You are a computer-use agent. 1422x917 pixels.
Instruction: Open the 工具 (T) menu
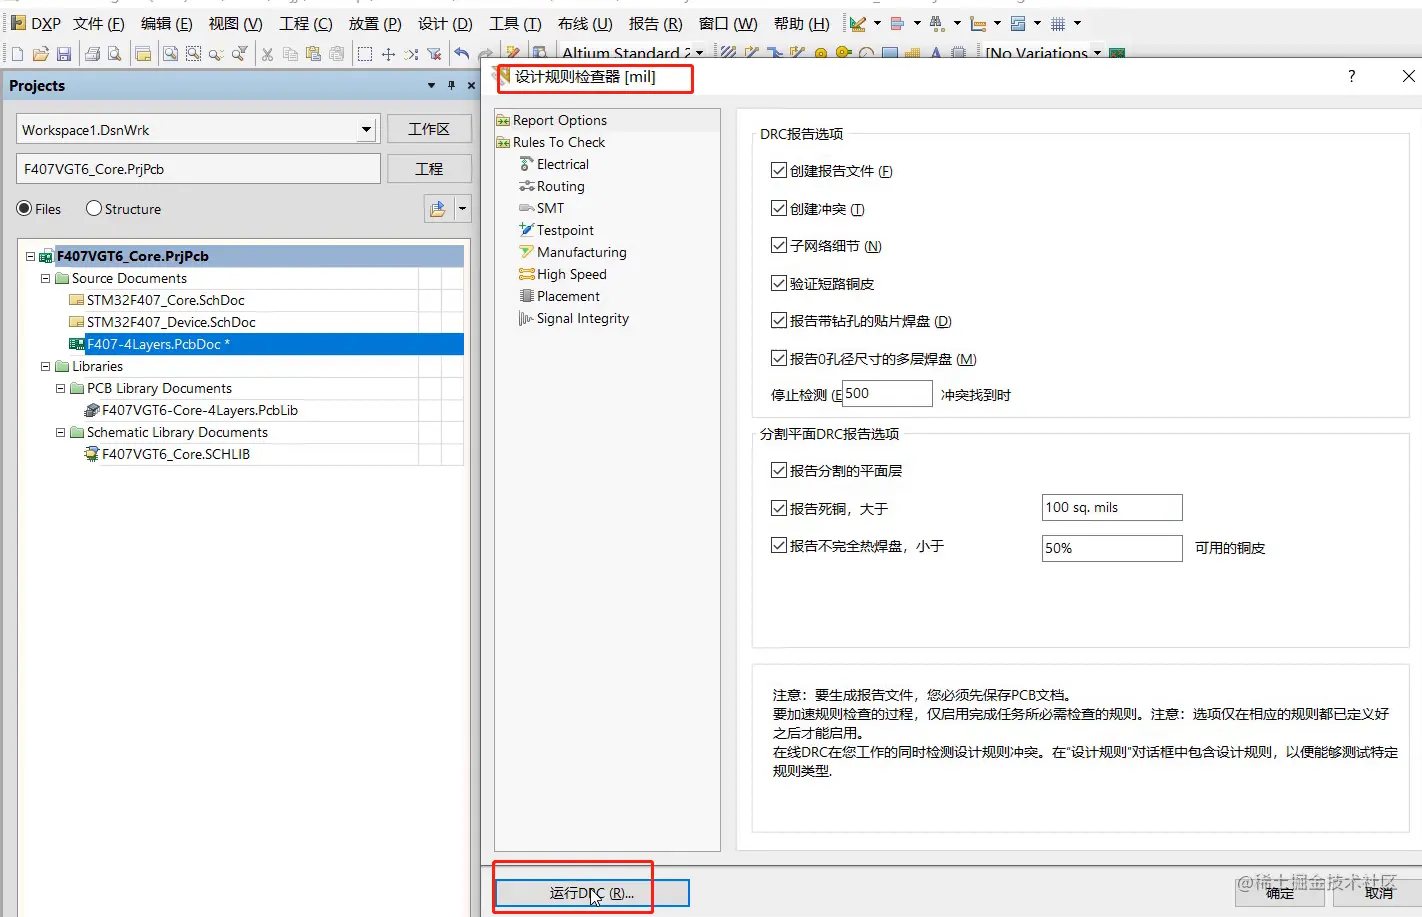click(x=515, y=23)
